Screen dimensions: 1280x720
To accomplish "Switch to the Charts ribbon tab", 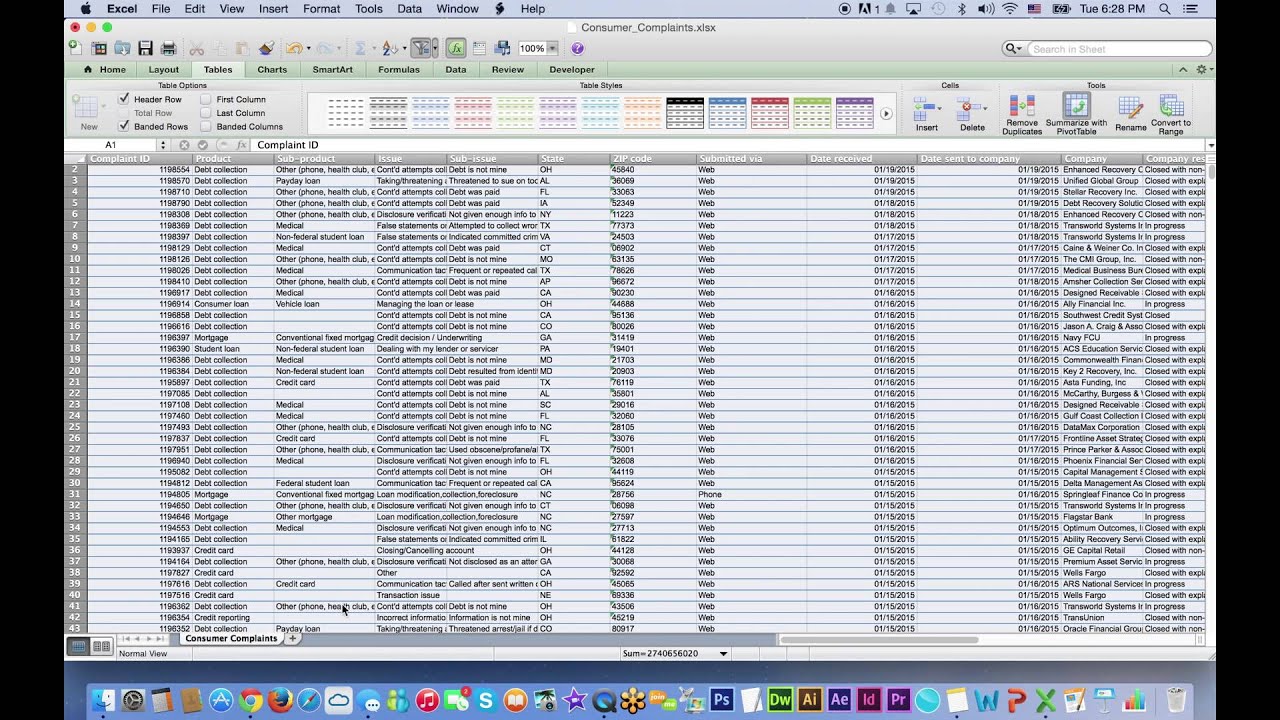I will click(272, 70).
